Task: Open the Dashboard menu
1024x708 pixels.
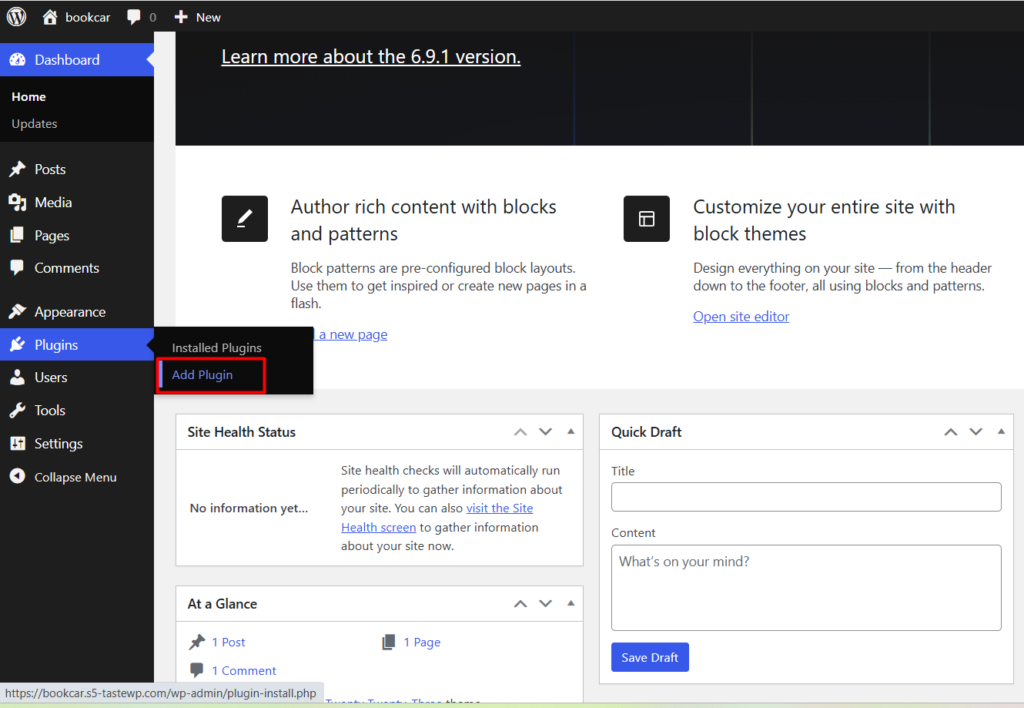Action: pyautogui.click(x=77, y=59)
